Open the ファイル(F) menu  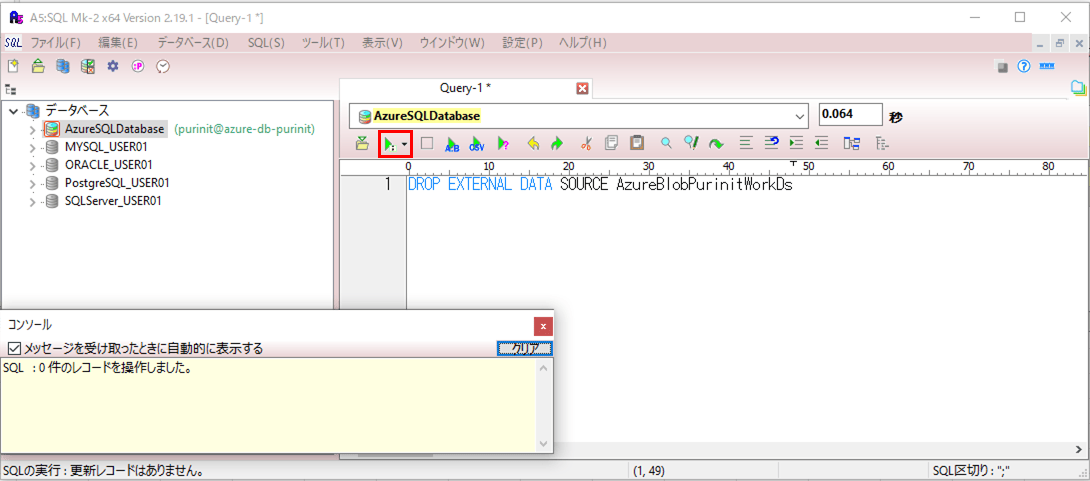click(x=56, y=42)
